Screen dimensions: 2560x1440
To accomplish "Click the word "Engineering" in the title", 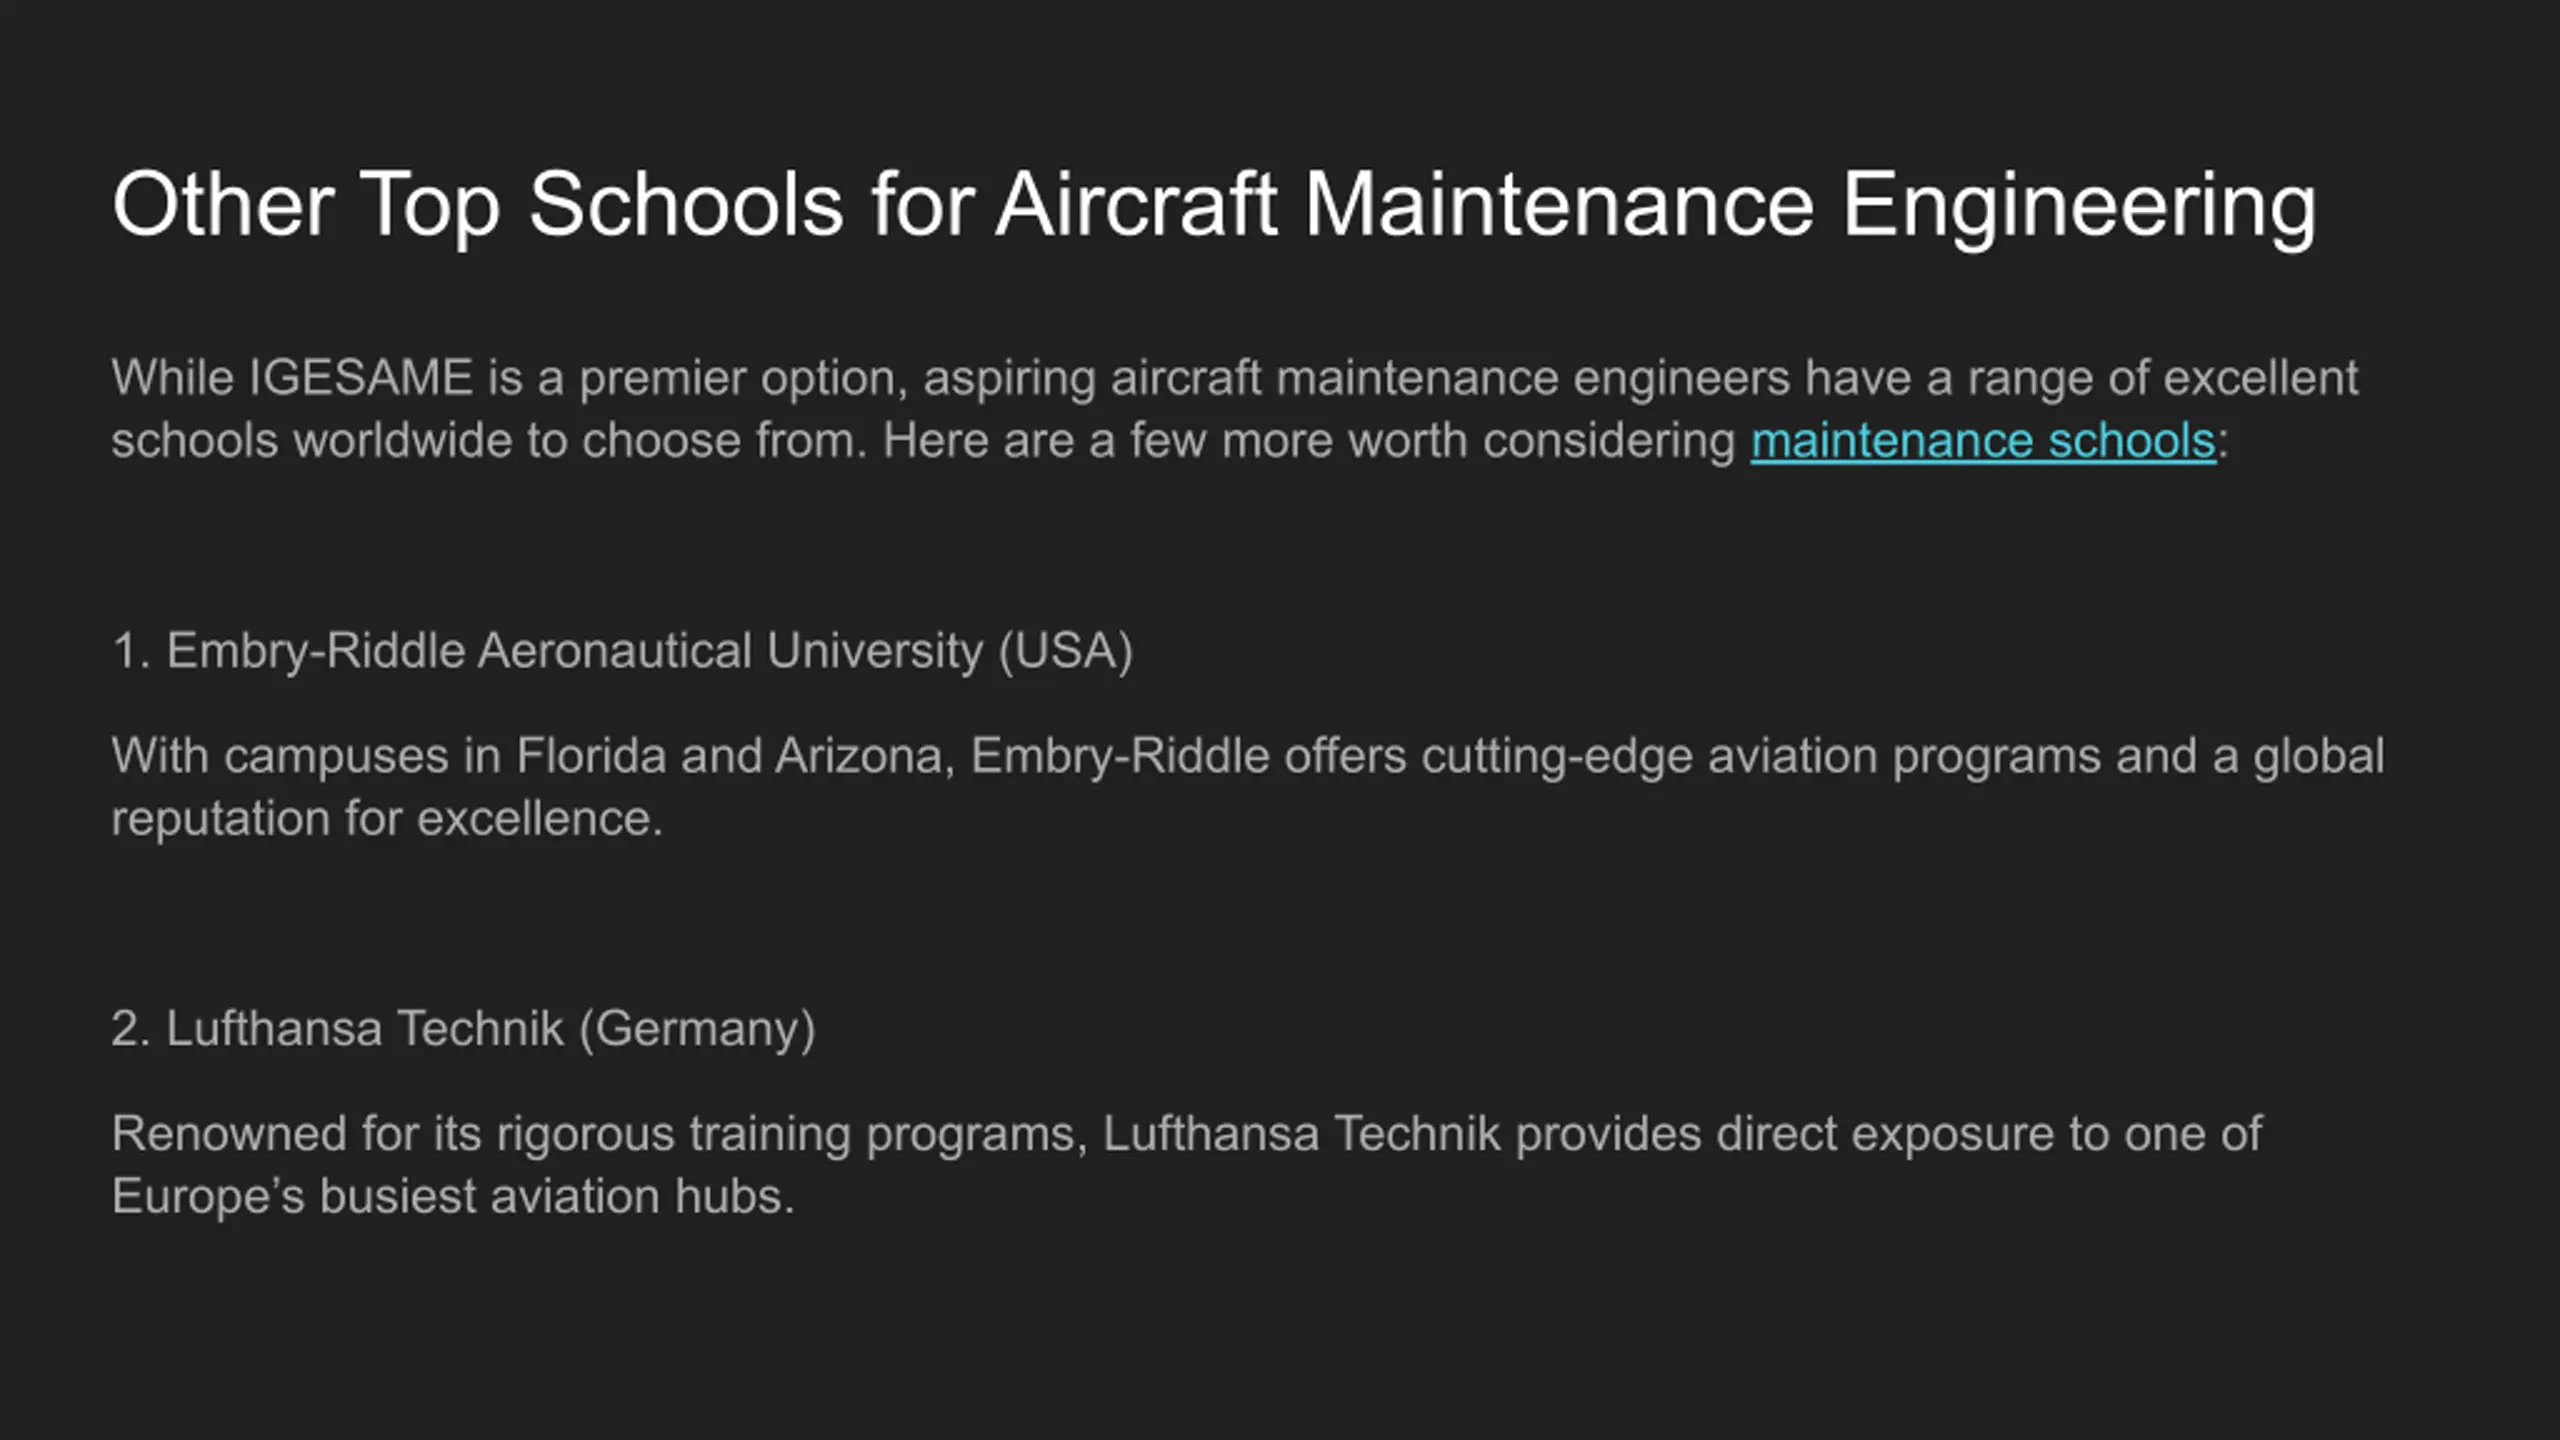I will click(x=2079, y=205).
